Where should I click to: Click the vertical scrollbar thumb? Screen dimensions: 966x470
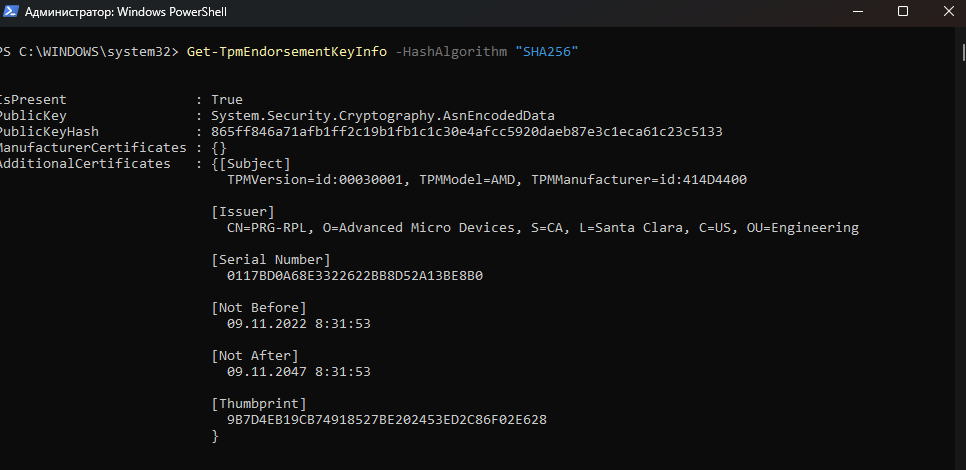point(963,52)
